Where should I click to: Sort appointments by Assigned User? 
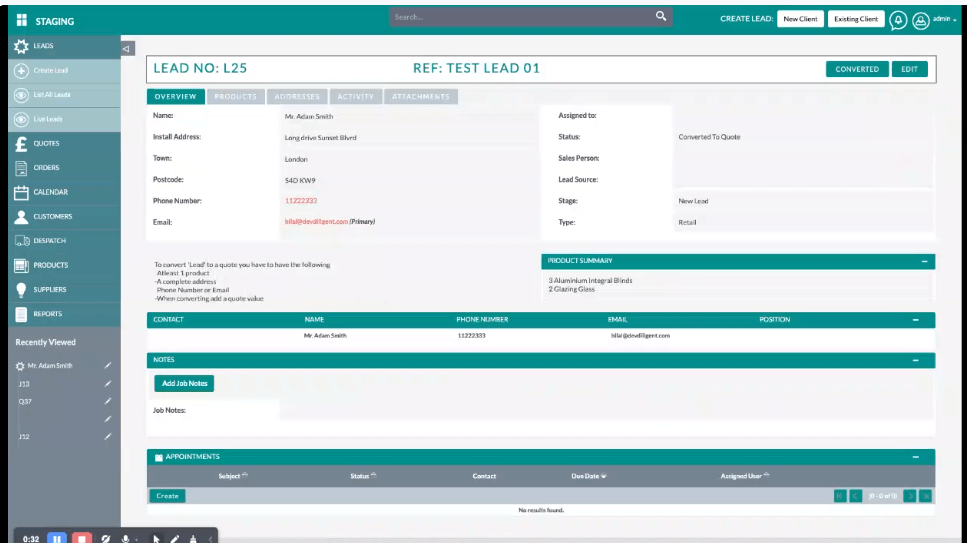point(745,476)
